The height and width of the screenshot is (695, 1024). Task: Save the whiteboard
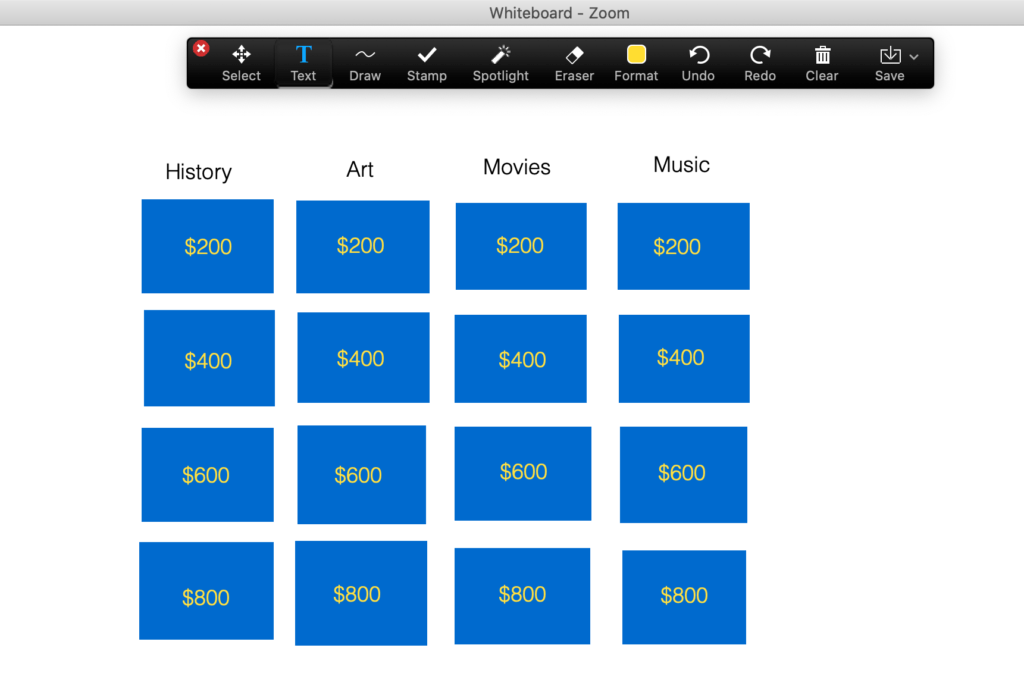point(889,62)
